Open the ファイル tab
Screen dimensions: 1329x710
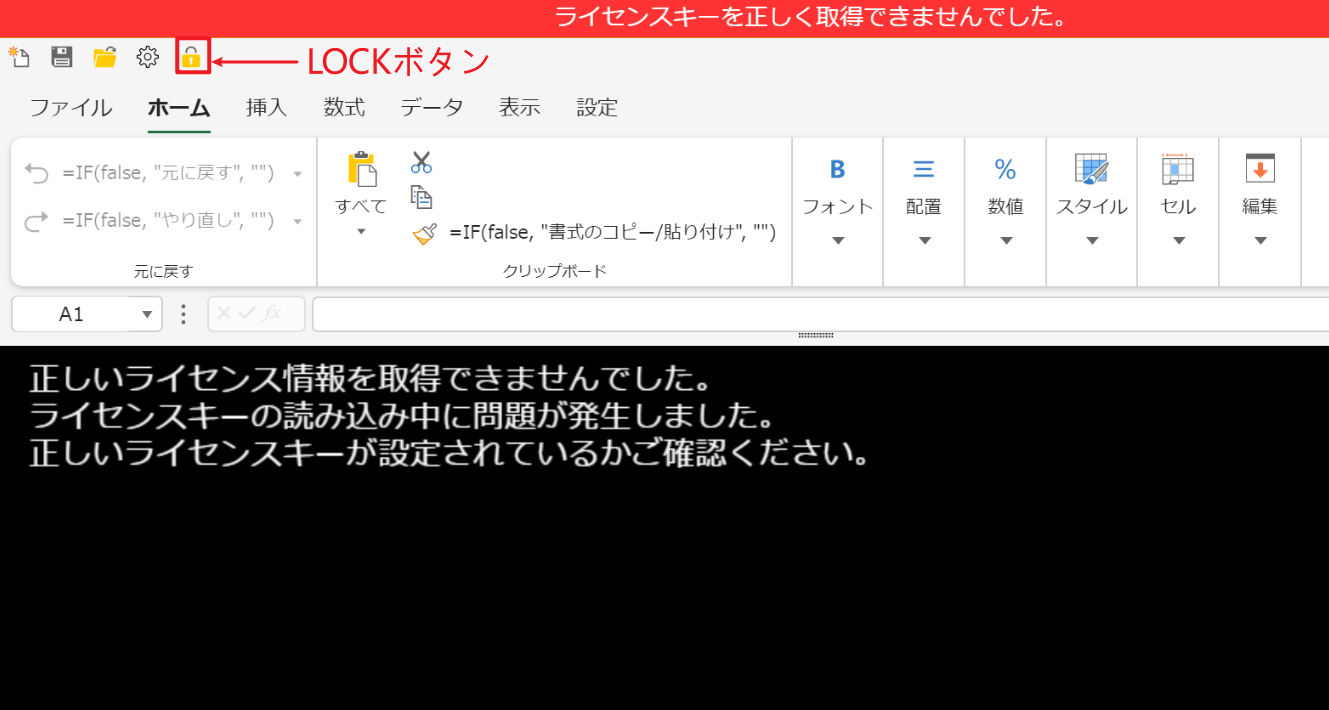coord(71,108)
